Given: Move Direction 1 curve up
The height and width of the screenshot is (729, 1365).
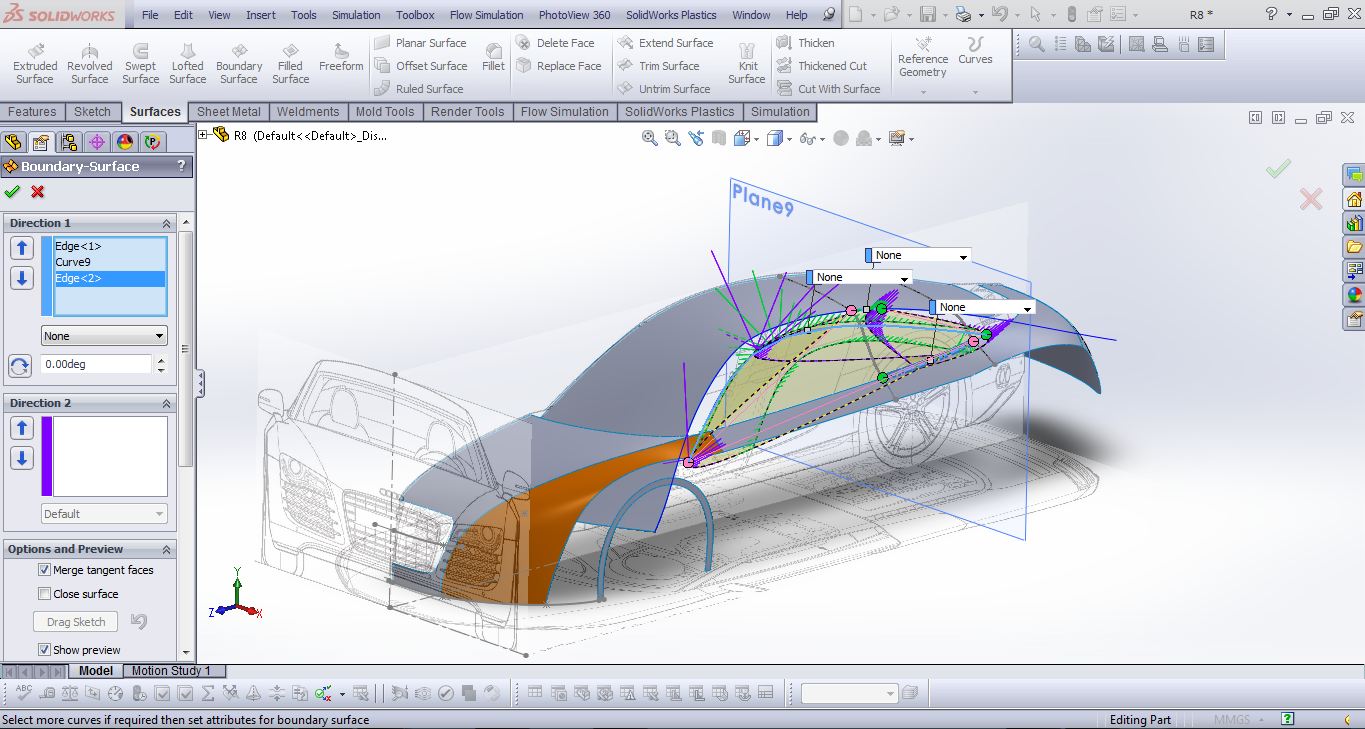Looking at the screenshot, I should click(x=22, y=248).
